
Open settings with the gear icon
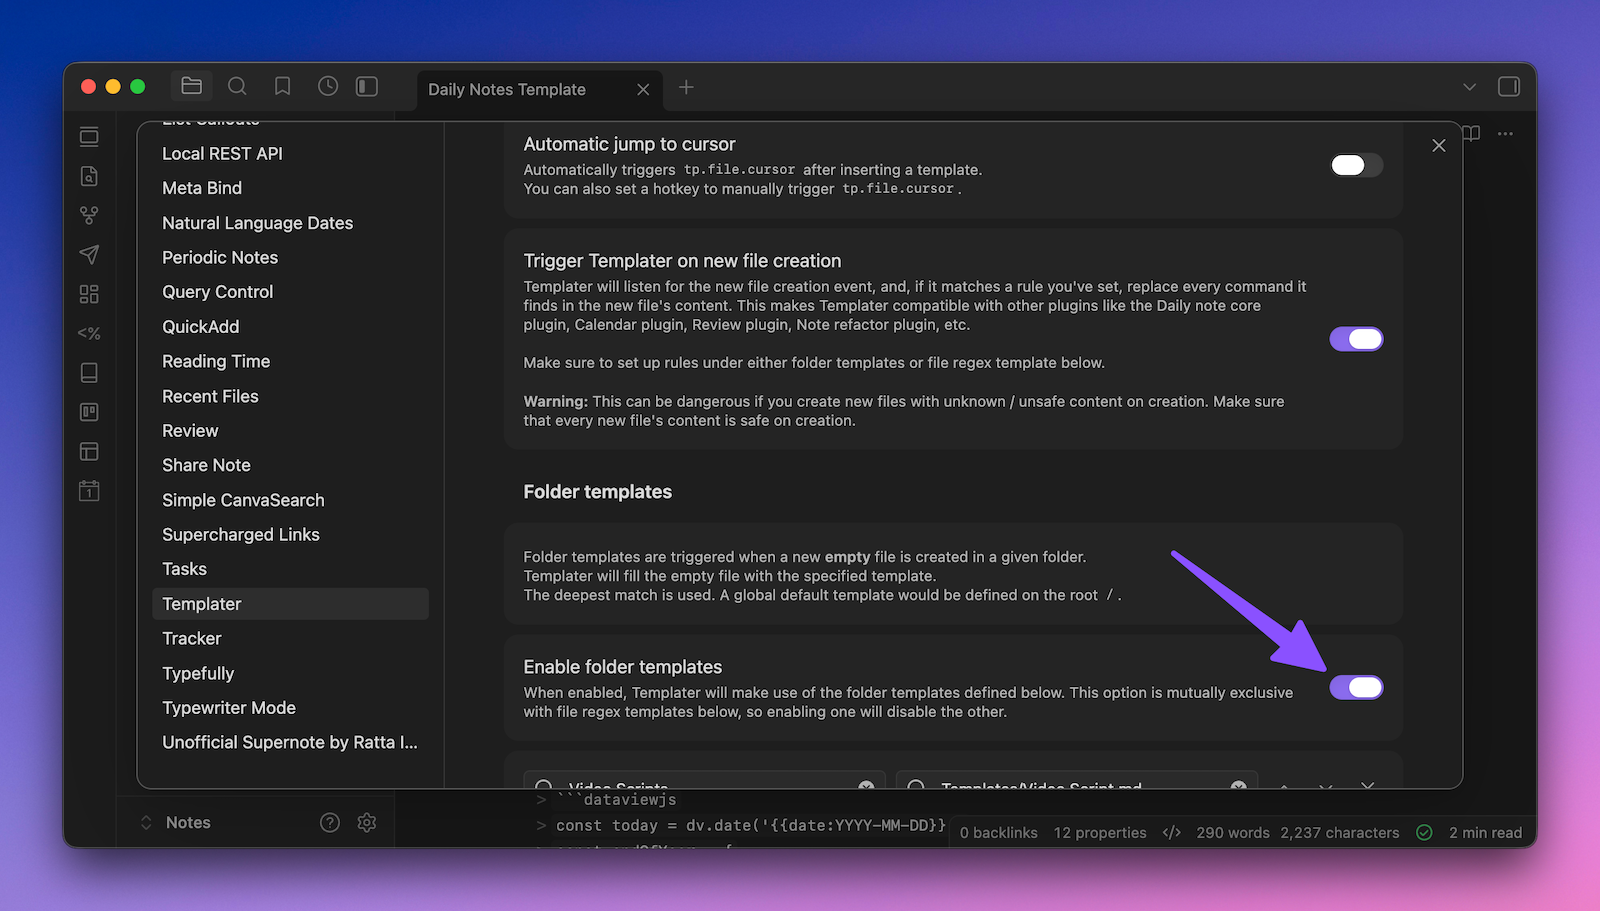click(367, 822)
